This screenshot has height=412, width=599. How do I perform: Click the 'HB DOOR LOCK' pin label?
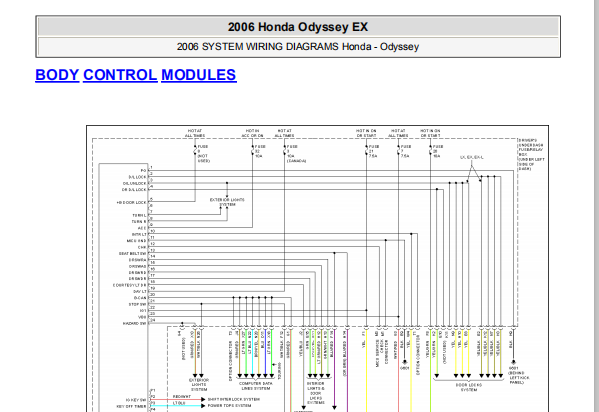(131, 203)
